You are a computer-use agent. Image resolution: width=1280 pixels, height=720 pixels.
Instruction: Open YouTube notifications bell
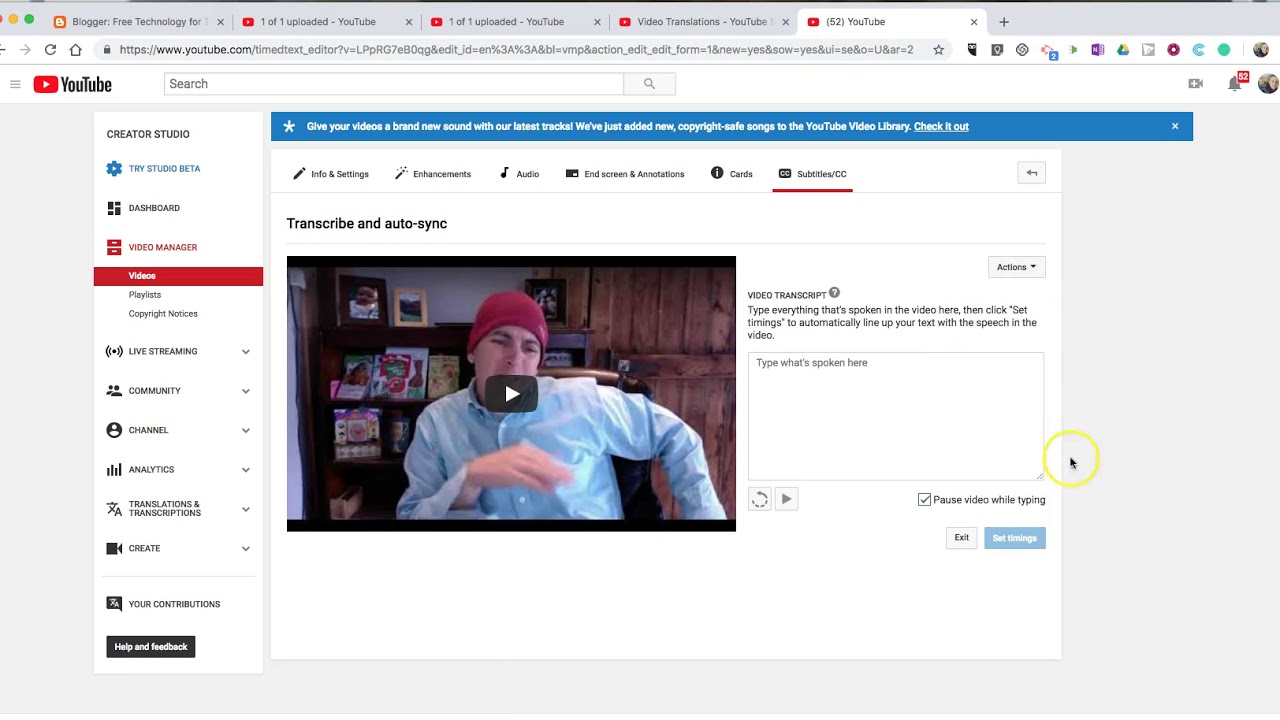pyautogui.click(x=1235, y=84)
